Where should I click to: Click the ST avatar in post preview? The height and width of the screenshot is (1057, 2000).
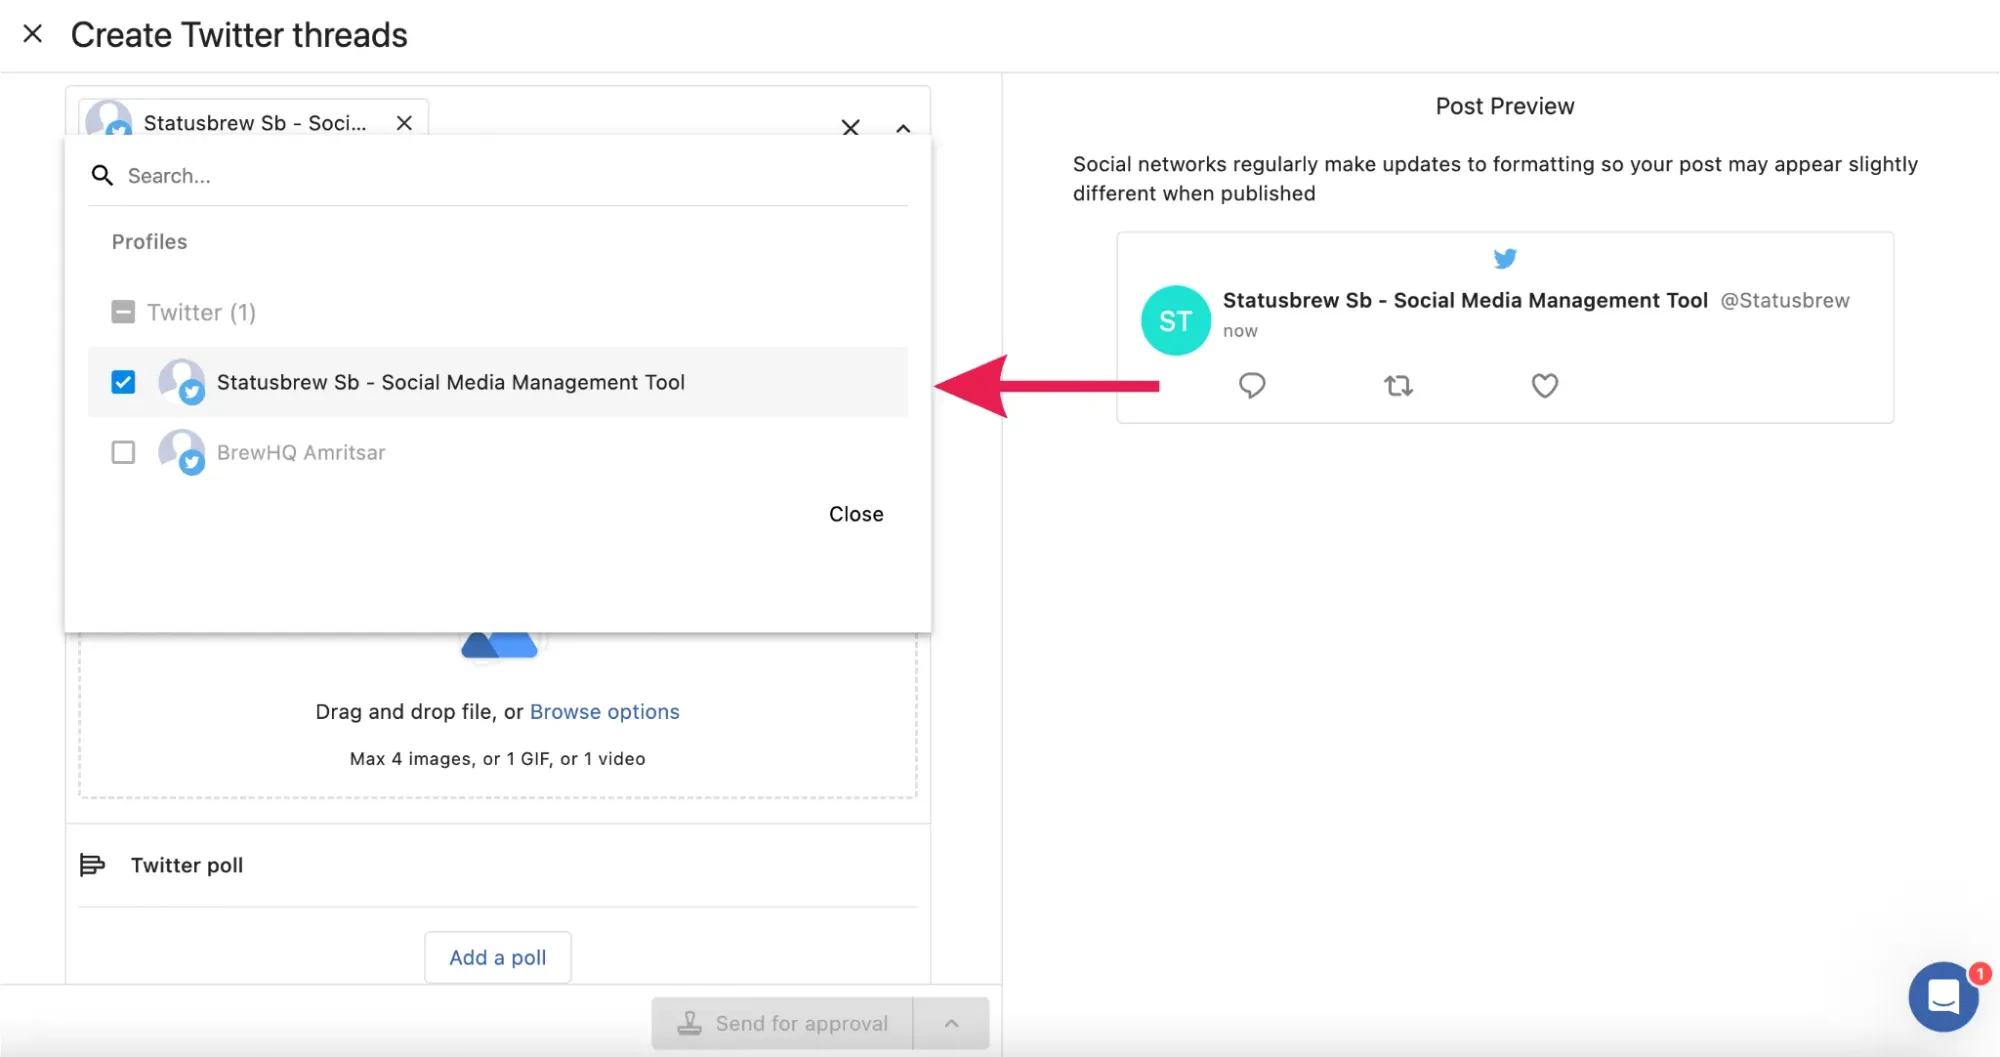[1176, 320]
